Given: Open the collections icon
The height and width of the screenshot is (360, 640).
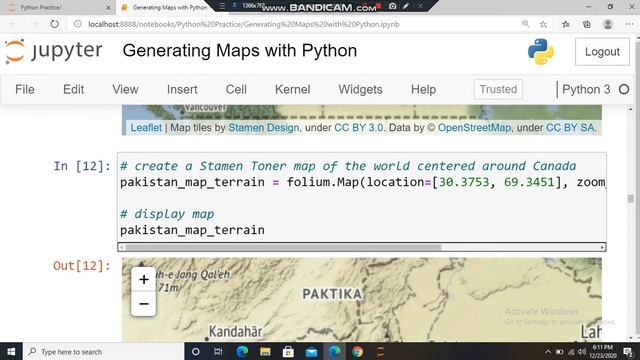Looking at the screenshot, I should (587, 24).
